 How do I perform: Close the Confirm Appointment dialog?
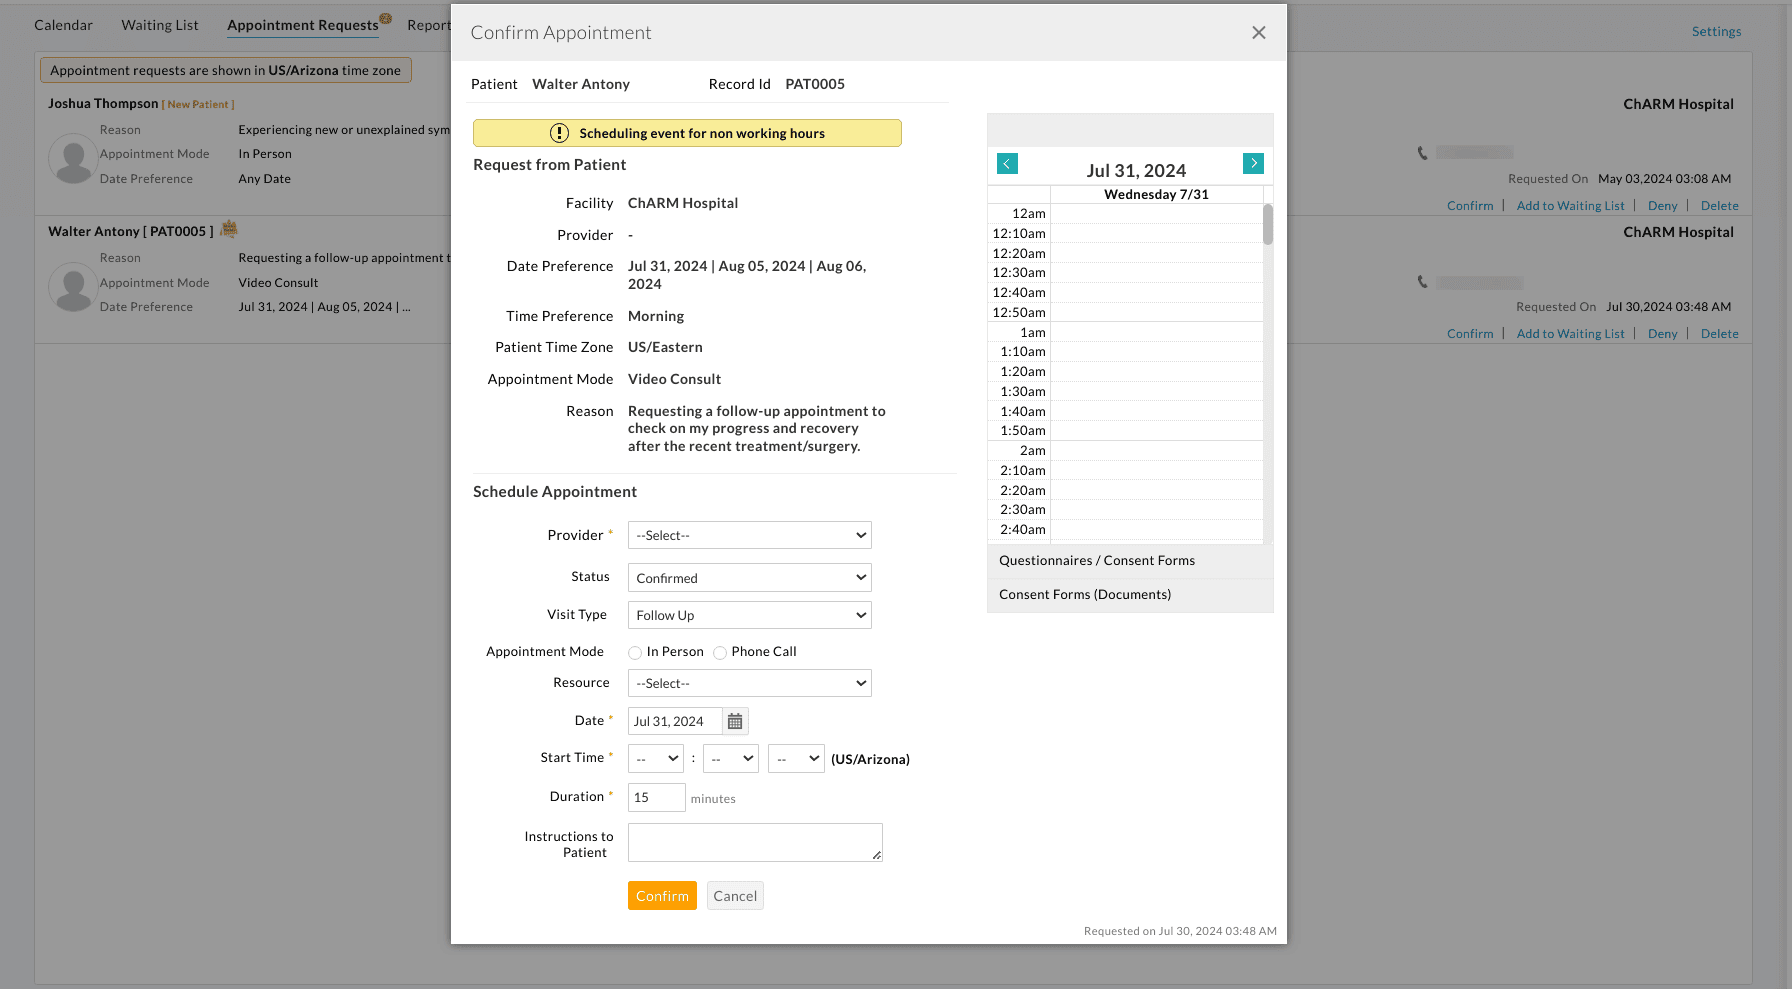[x=1258, y=32]
